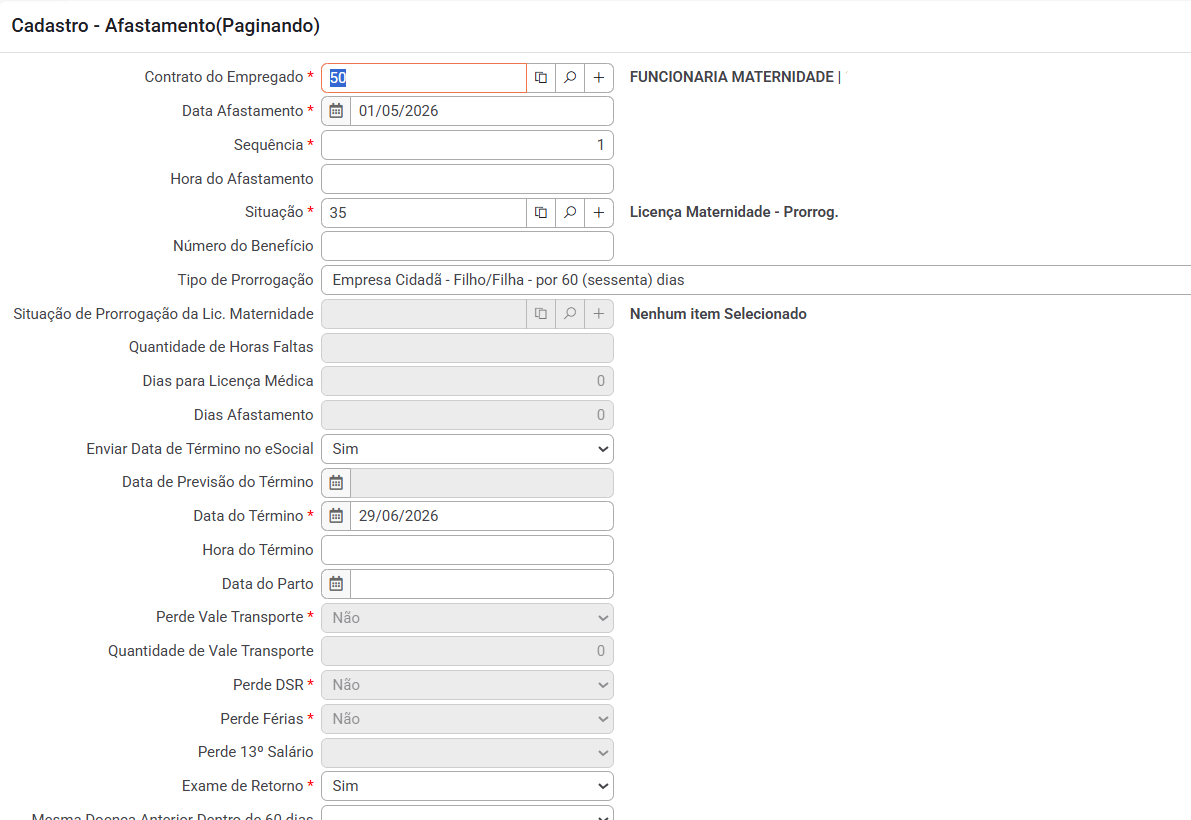Open search lookup for Situação field
The height and width of the screenshot is (820, 1191).
point(570,213)
